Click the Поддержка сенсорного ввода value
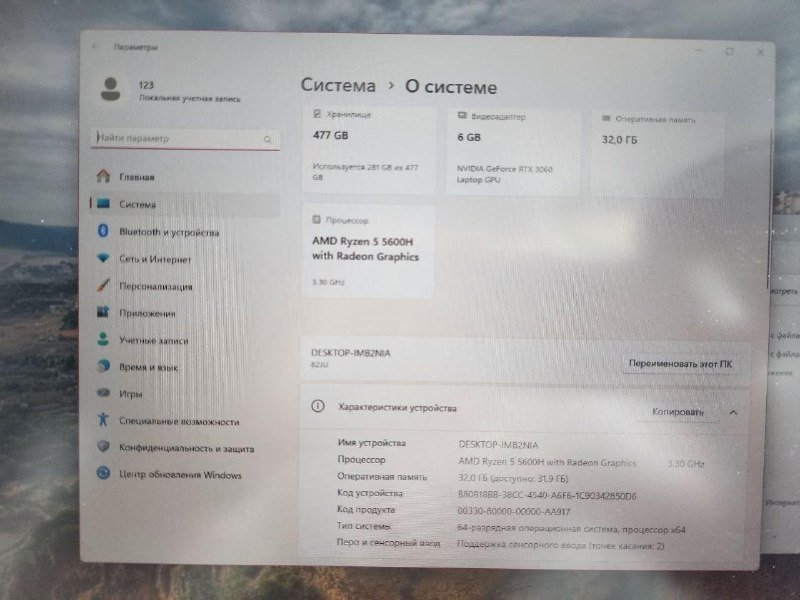 (560, 545)
